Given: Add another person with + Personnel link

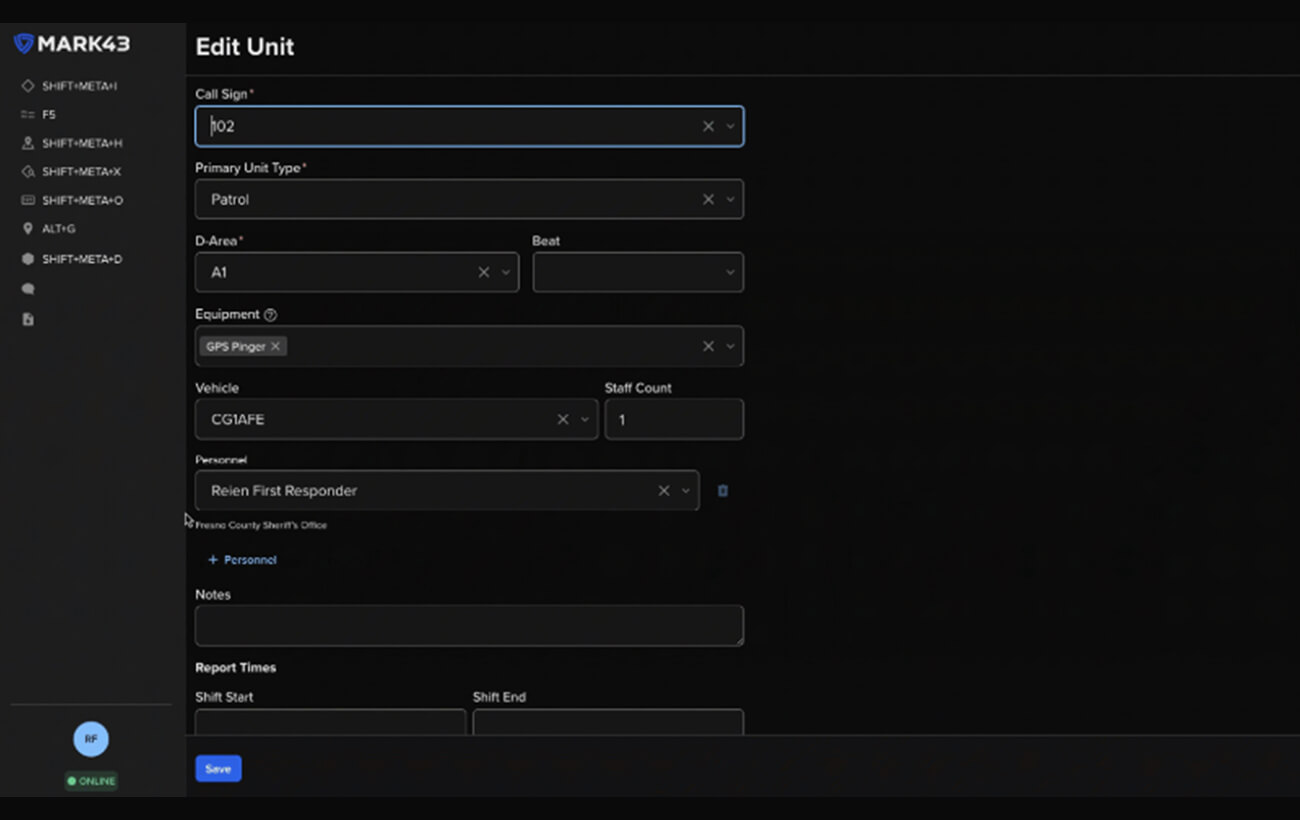Looking at the screenshot, I should coord(242,560).
